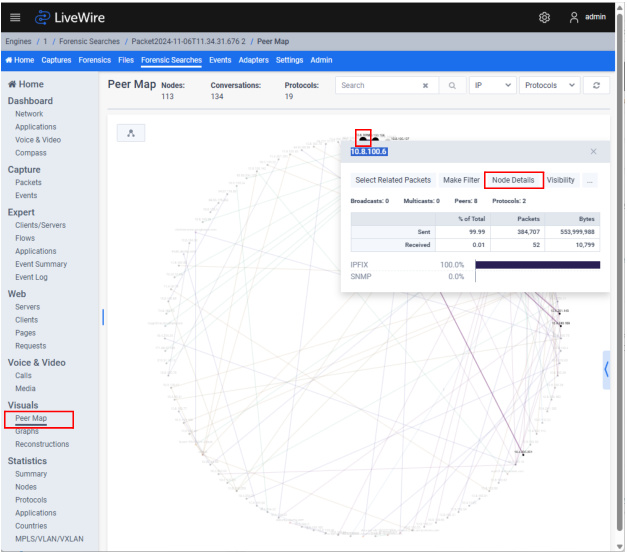627x553 pixels.
Task: Close the 10.8.100.6 node popup
Action: pyautogui.click(x=593, y=152)
